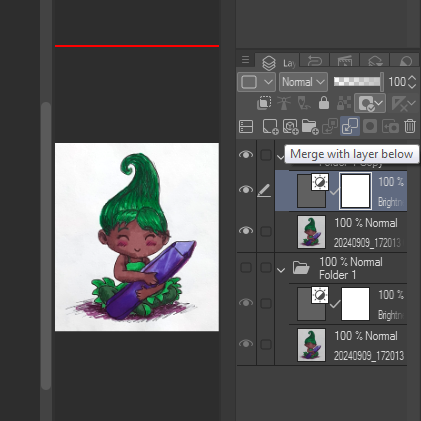Toggle Lock Transparent Pixels icon

click(x=343, y=103)
